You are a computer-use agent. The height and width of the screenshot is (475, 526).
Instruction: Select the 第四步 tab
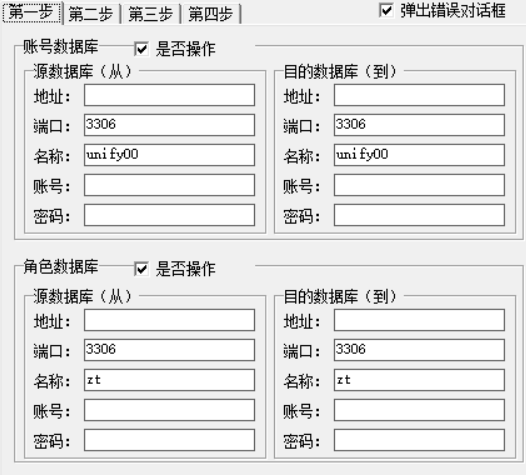(x=211, y=14)
